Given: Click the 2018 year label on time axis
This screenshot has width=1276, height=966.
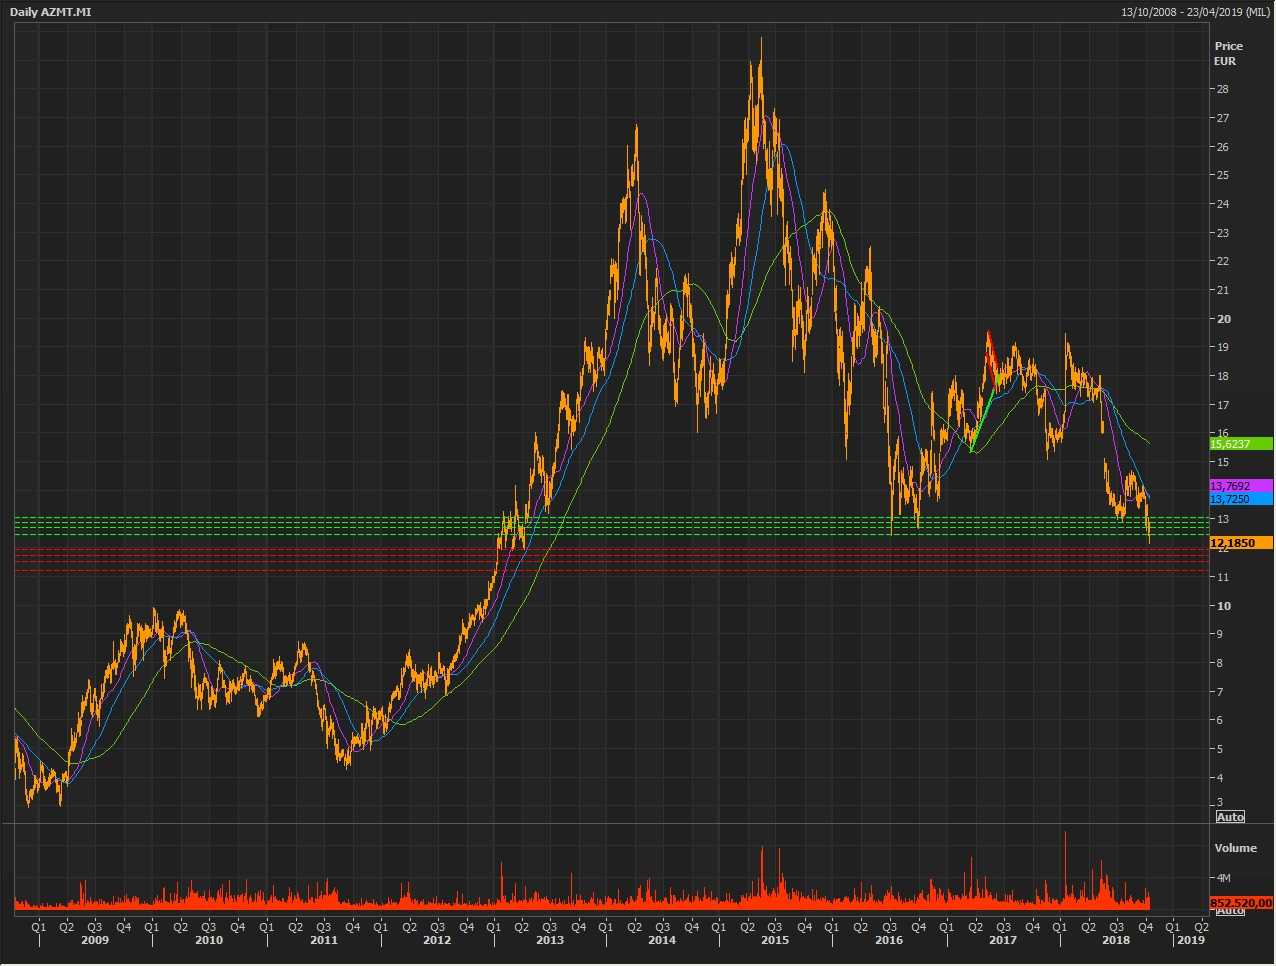Looking at the screenshot, I should coord(1116,940).
